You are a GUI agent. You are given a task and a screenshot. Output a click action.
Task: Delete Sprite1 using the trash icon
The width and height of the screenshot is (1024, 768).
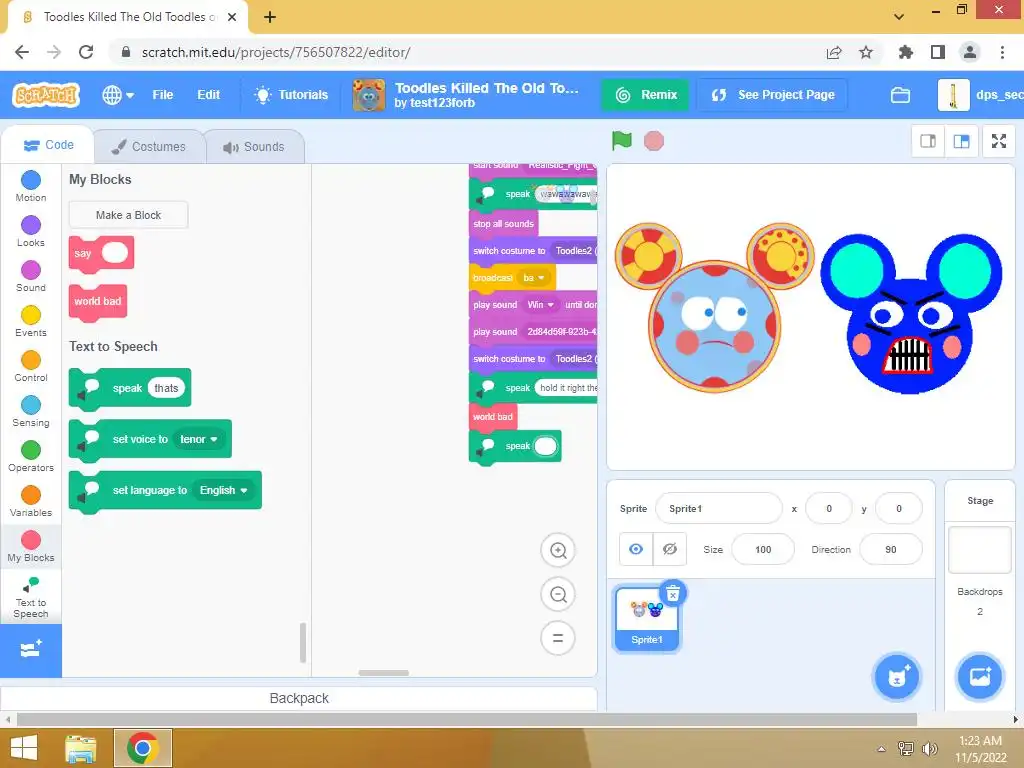click(x=673, y=594)
